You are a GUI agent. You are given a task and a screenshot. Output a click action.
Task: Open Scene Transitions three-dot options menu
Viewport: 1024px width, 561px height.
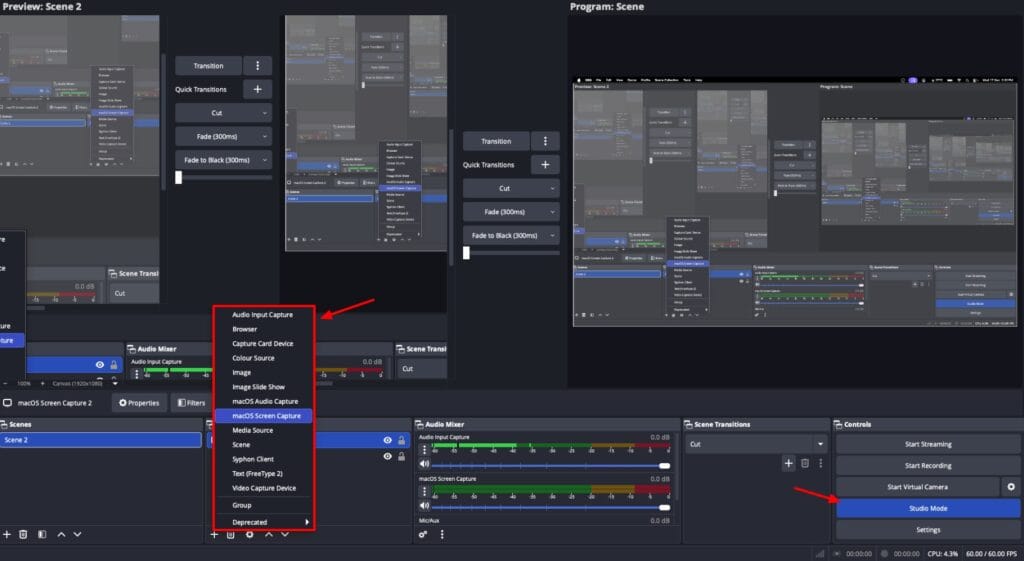click(820, 463)
